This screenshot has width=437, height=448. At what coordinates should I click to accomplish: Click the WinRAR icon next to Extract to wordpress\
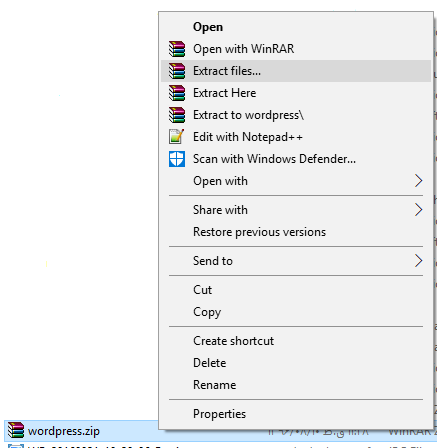pos(177,115)
